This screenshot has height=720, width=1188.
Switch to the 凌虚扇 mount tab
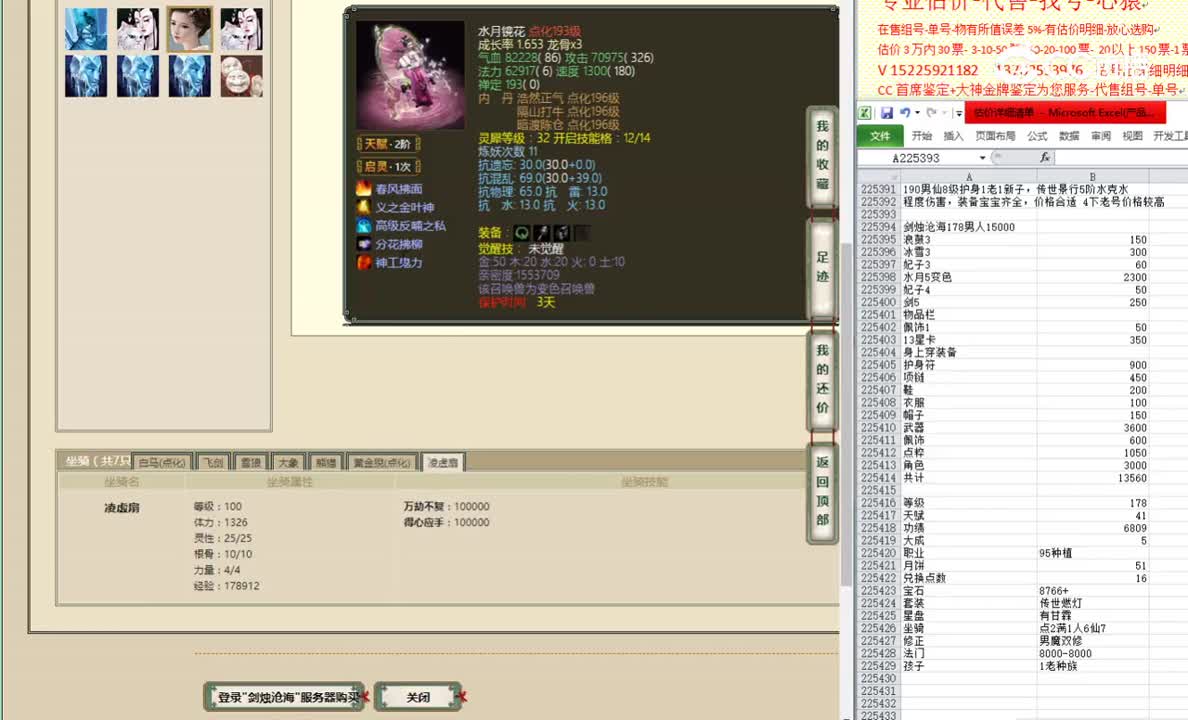(442, 462)
